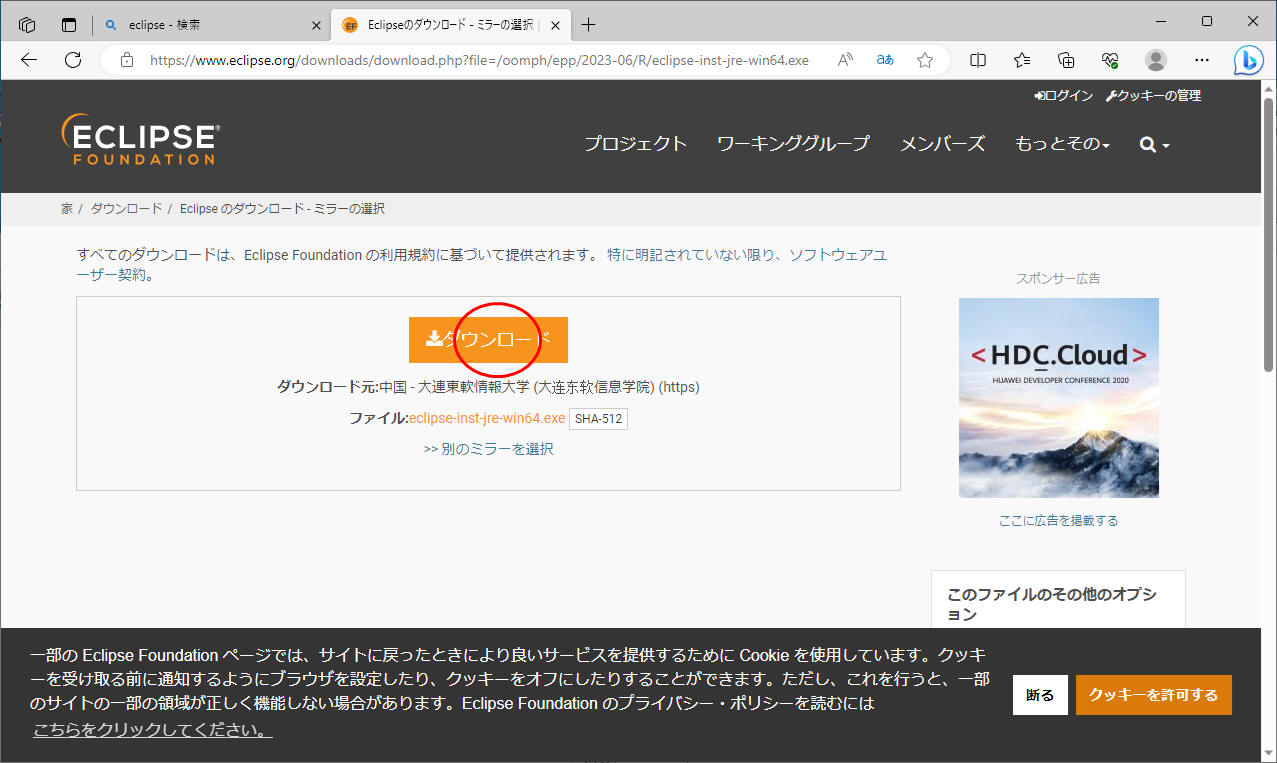
Task: Click the SHA-512 checksum button
Action: 598,418
